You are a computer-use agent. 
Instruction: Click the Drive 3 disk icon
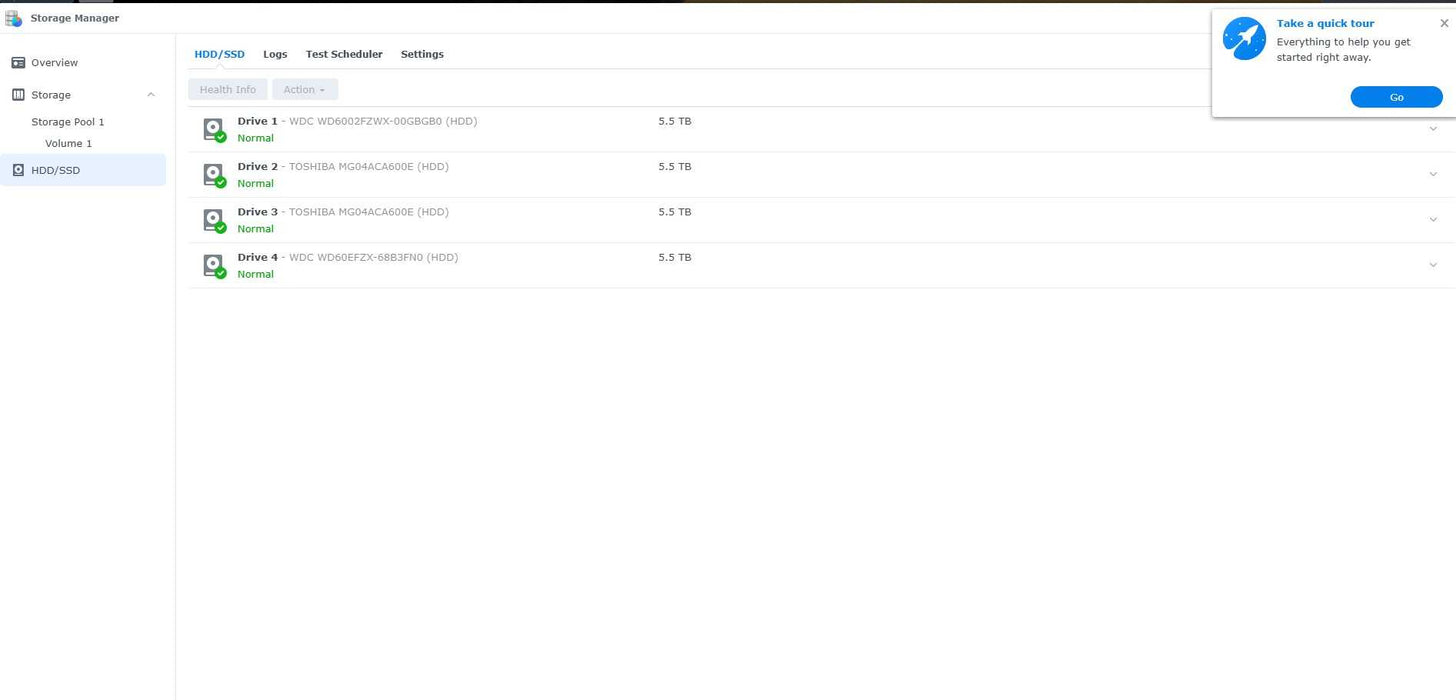tap(213, 219)
